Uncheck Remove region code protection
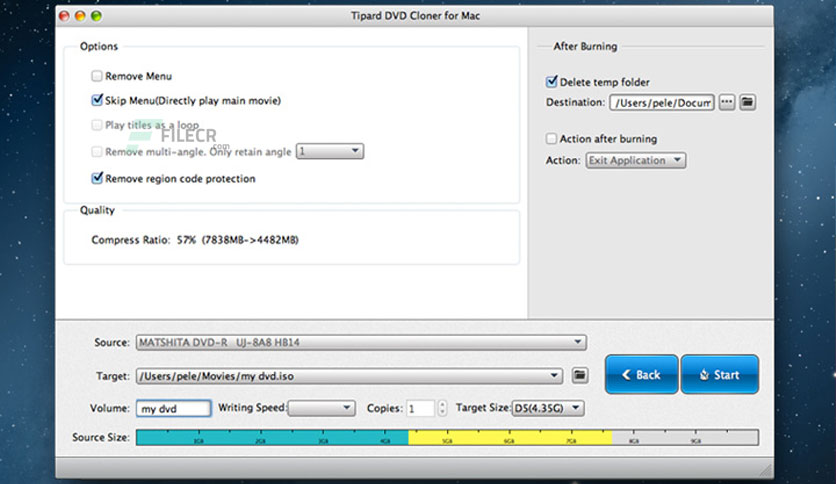The height and width of the screenshot is (484, 836). pos(97,178)
